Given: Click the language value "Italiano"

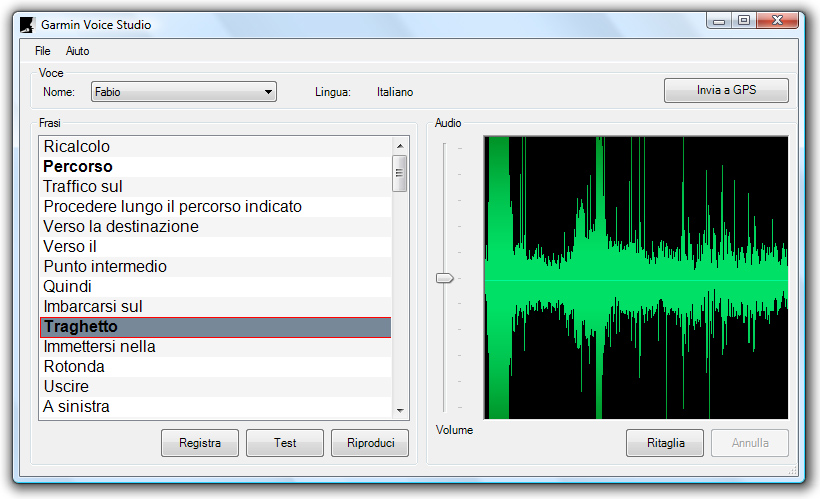Looking at the screenshot, I should [x=395, y=92].
